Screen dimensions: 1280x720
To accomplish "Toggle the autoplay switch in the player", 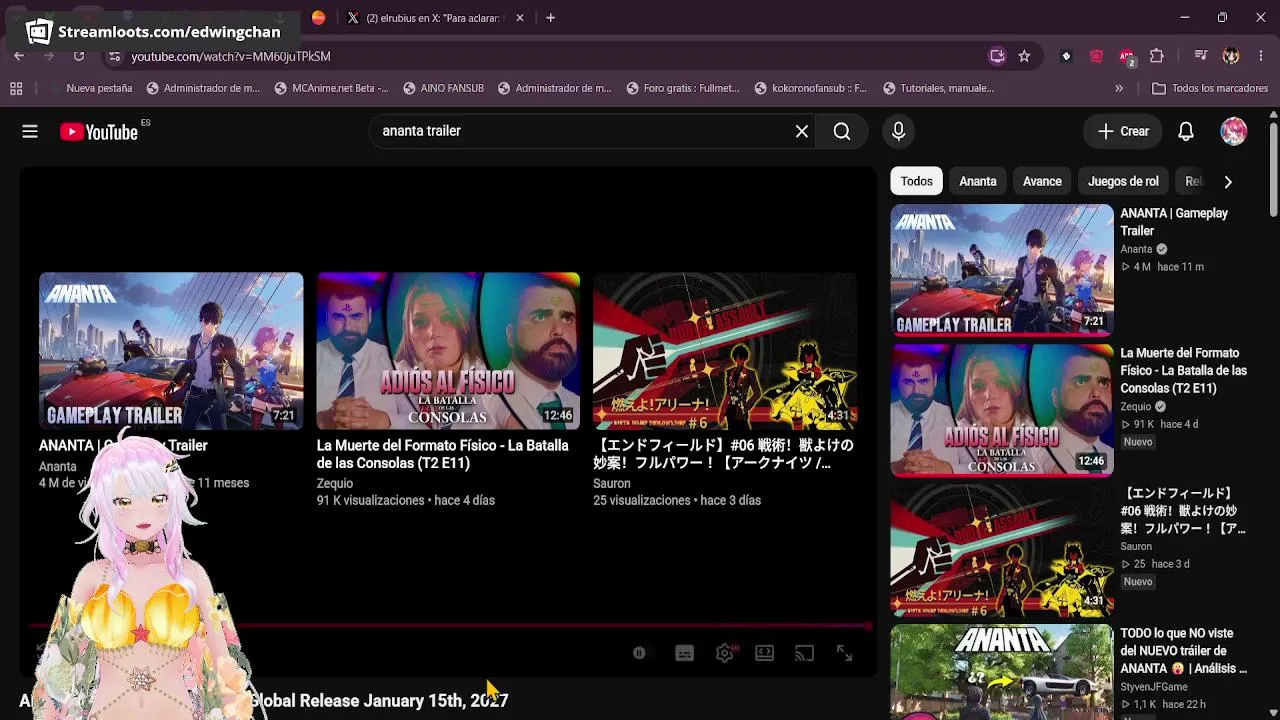I will [640, 653].
